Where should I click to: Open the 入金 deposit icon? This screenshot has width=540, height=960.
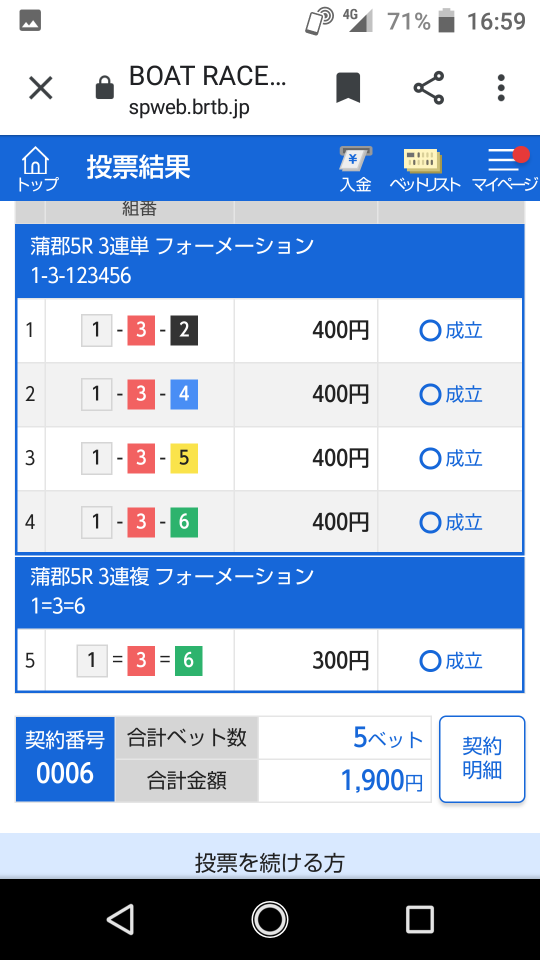pyautogui.click(x=356, y=168)
